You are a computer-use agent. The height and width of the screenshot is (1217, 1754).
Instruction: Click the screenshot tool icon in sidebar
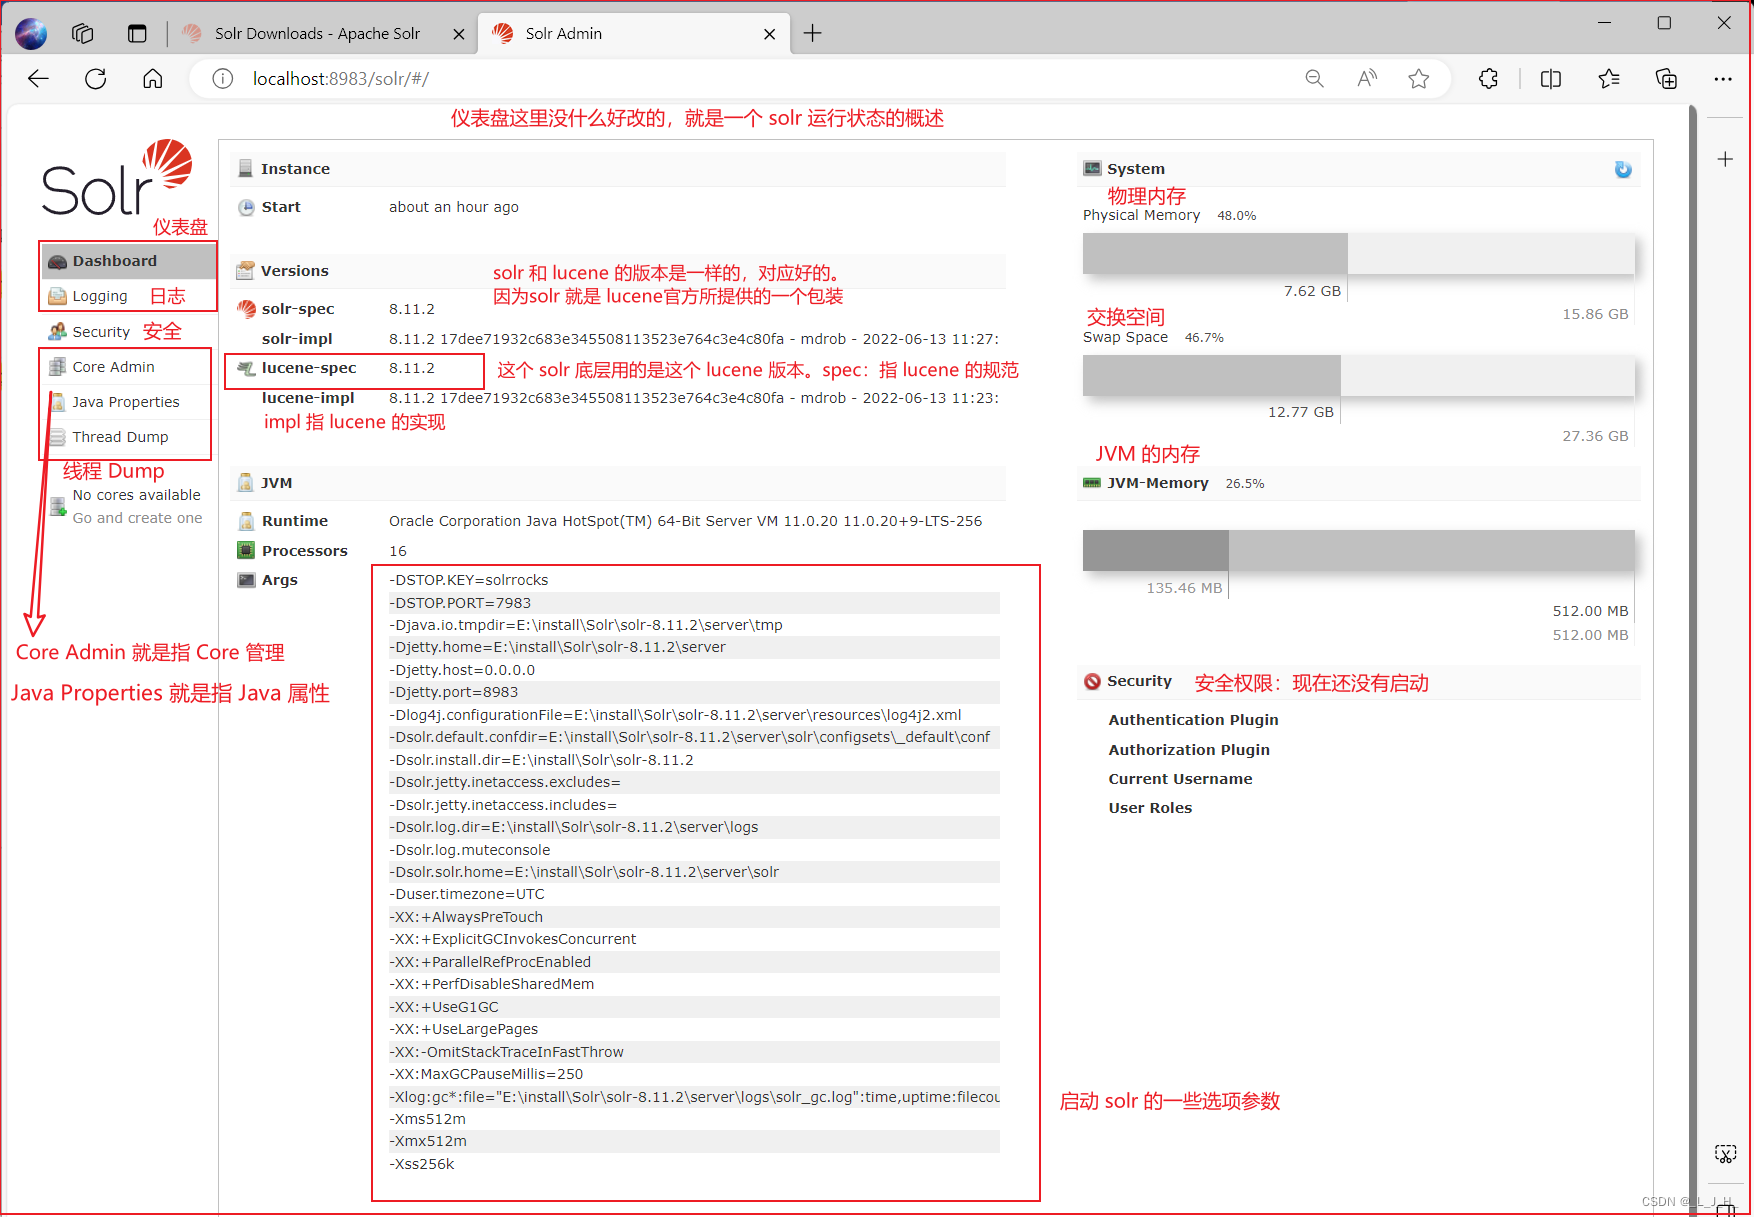point(1725,1154)
